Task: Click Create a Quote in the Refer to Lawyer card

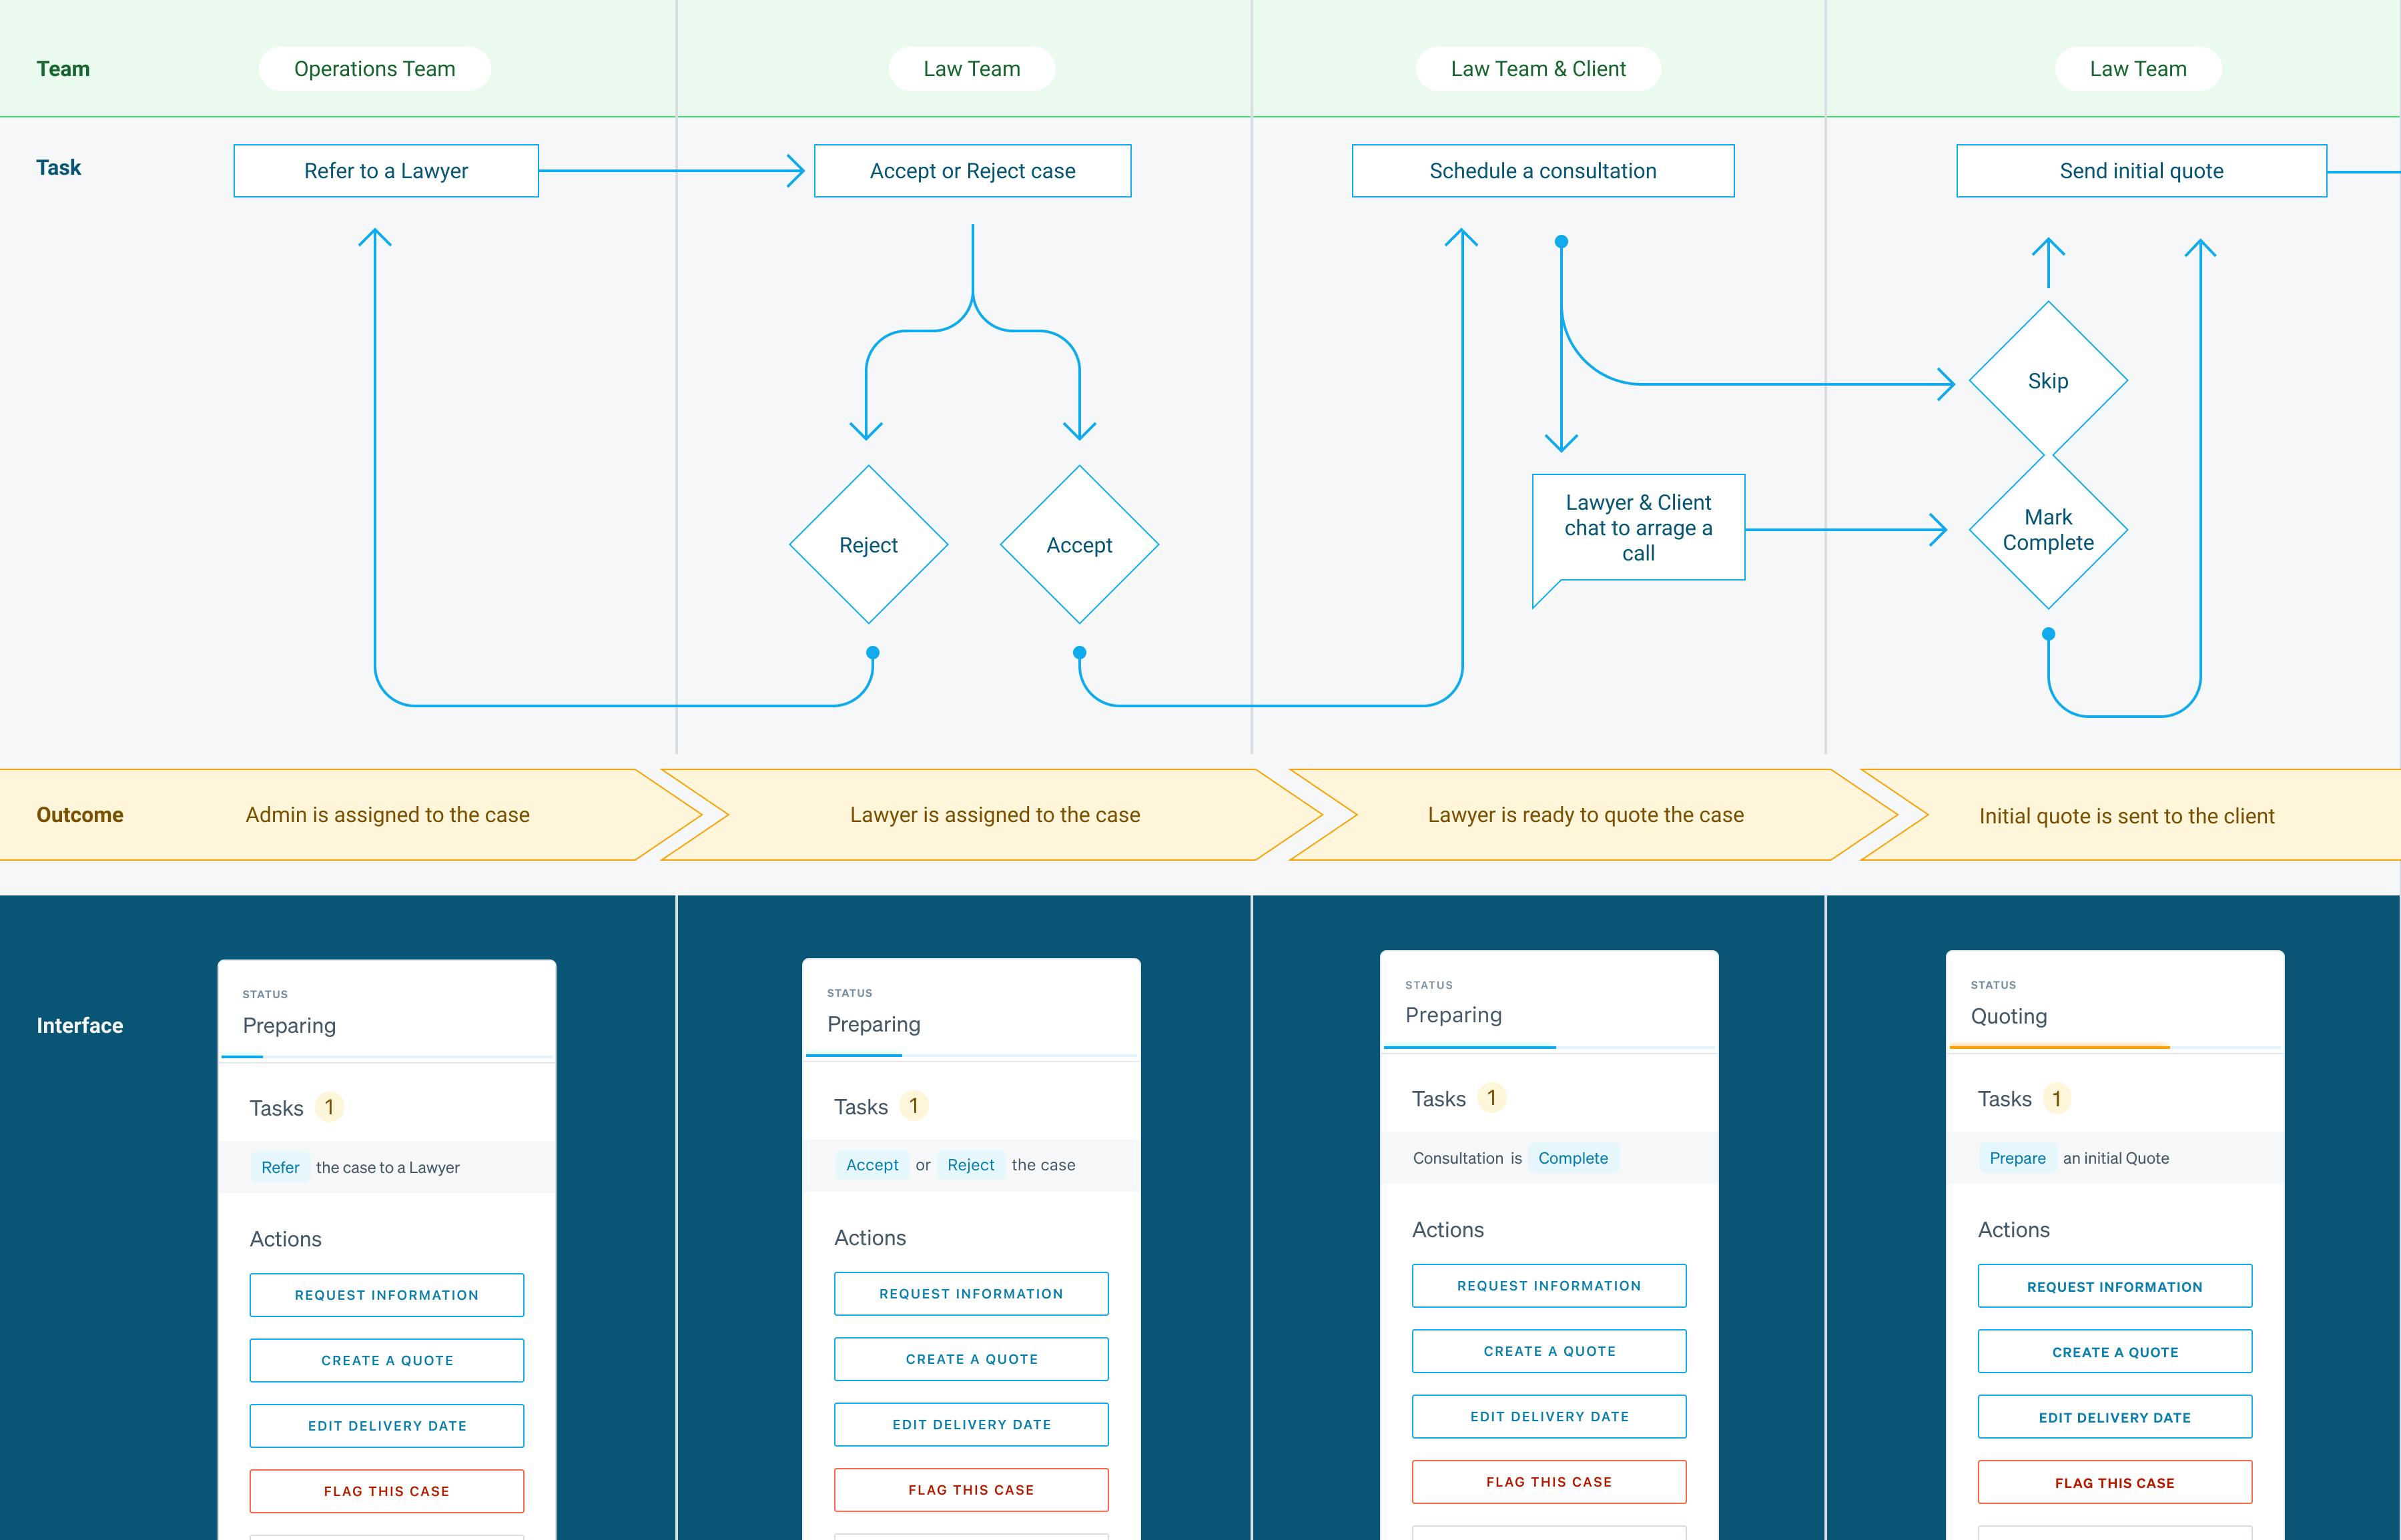Action: click(x=386, y=1360)
